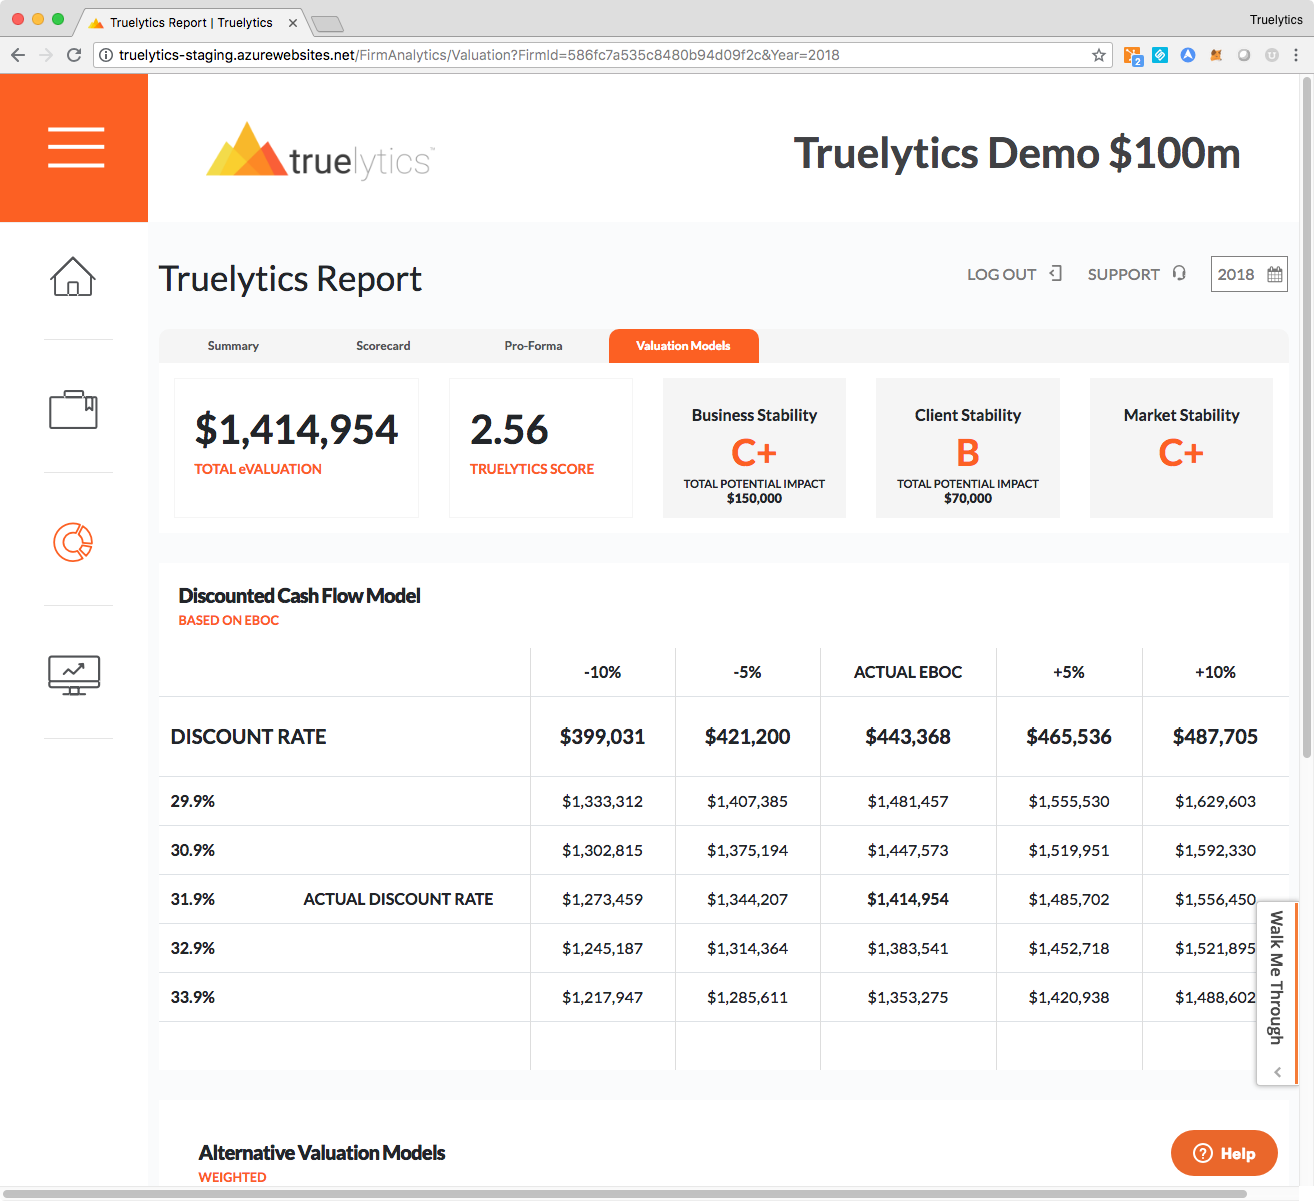This screenshot has height=1201, width=1314.
Task: Open the monitor trend chart icon
Action: pos(74,675)
